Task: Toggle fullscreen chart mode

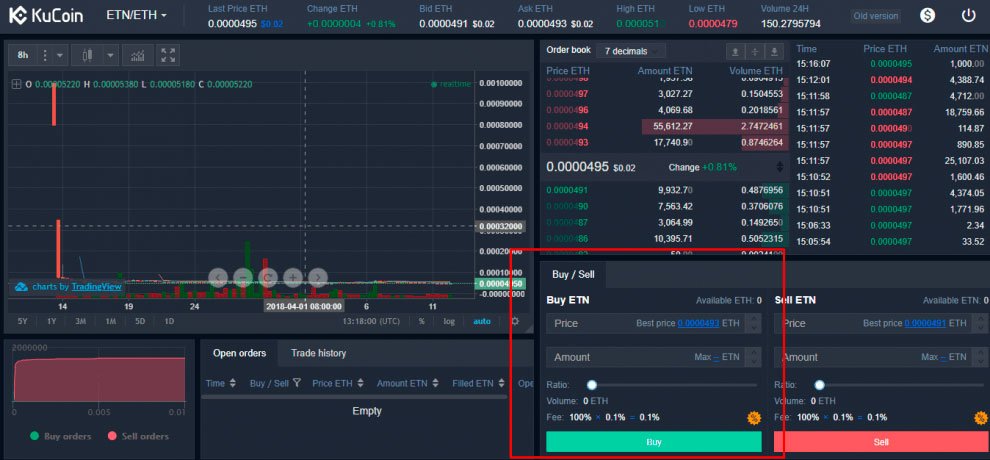Action: coord(168,56)
